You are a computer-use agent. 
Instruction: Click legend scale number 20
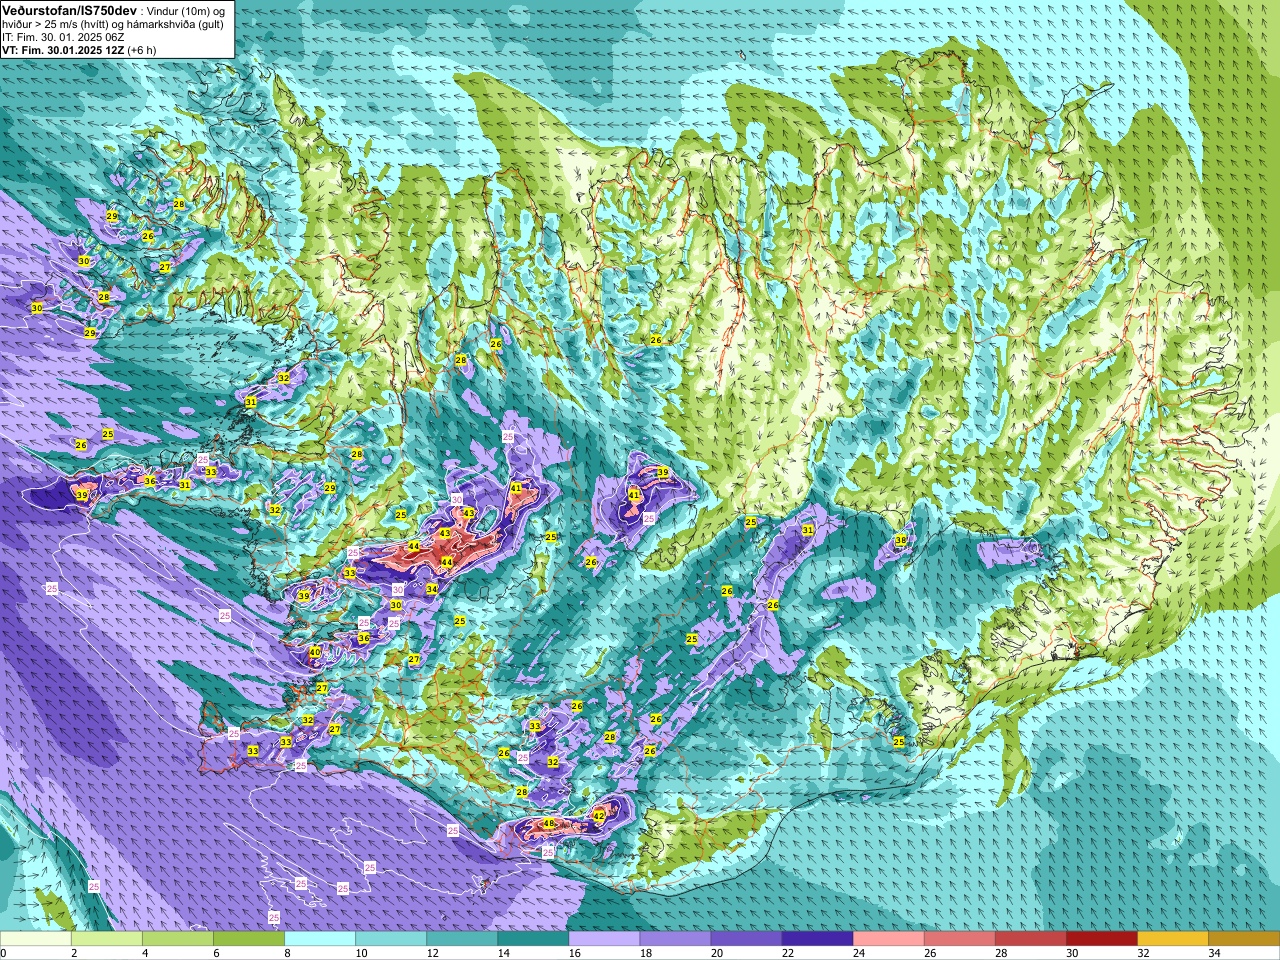[x=716, y=953]
